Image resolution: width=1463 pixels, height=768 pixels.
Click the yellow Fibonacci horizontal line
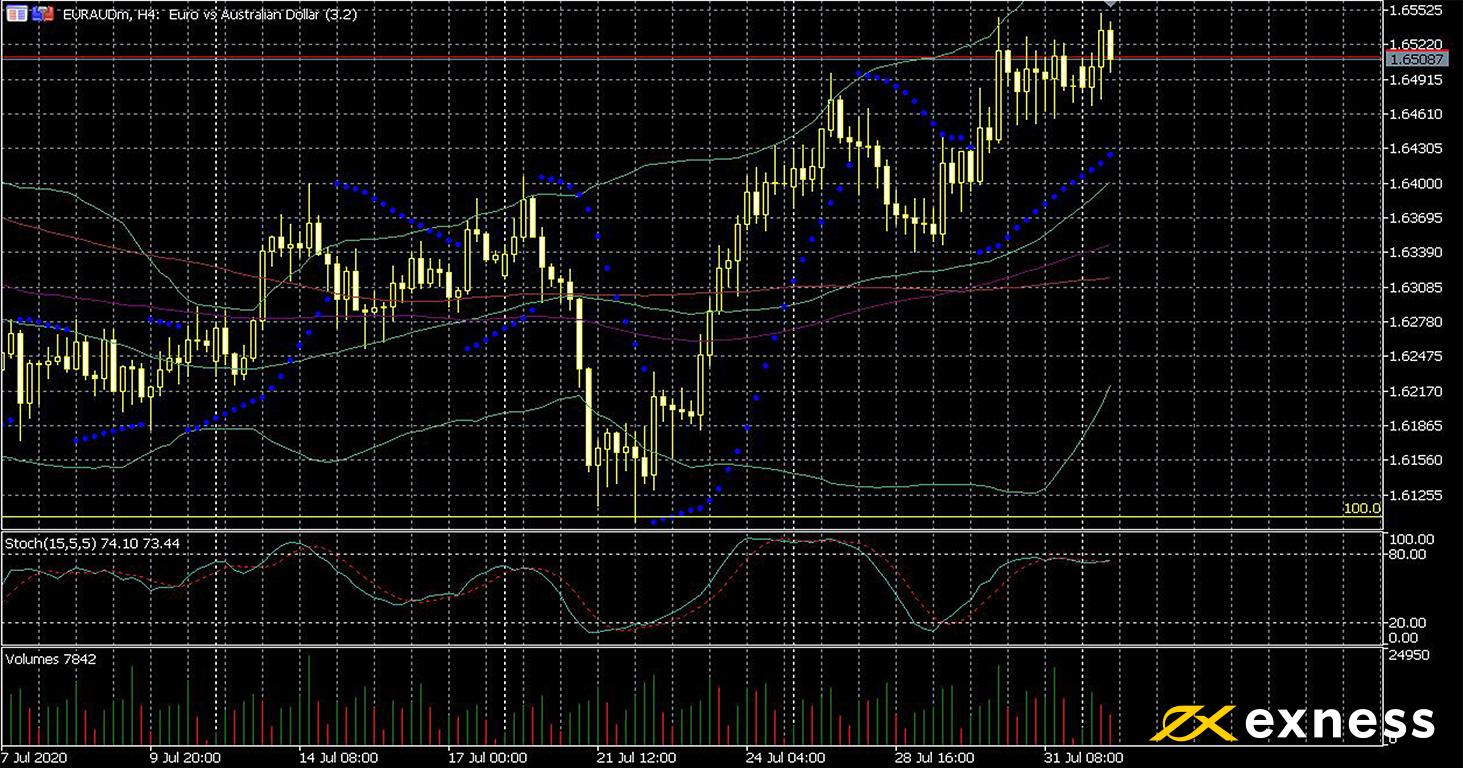(x=690, y=517)
